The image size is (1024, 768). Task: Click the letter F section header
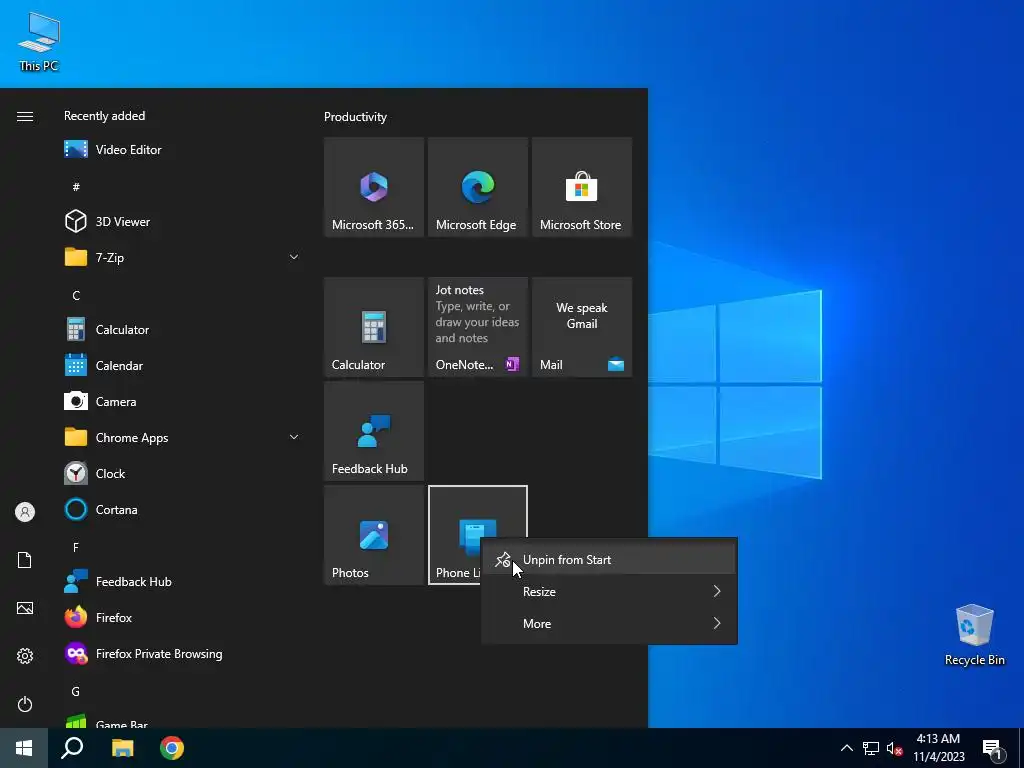coord(76,547)
